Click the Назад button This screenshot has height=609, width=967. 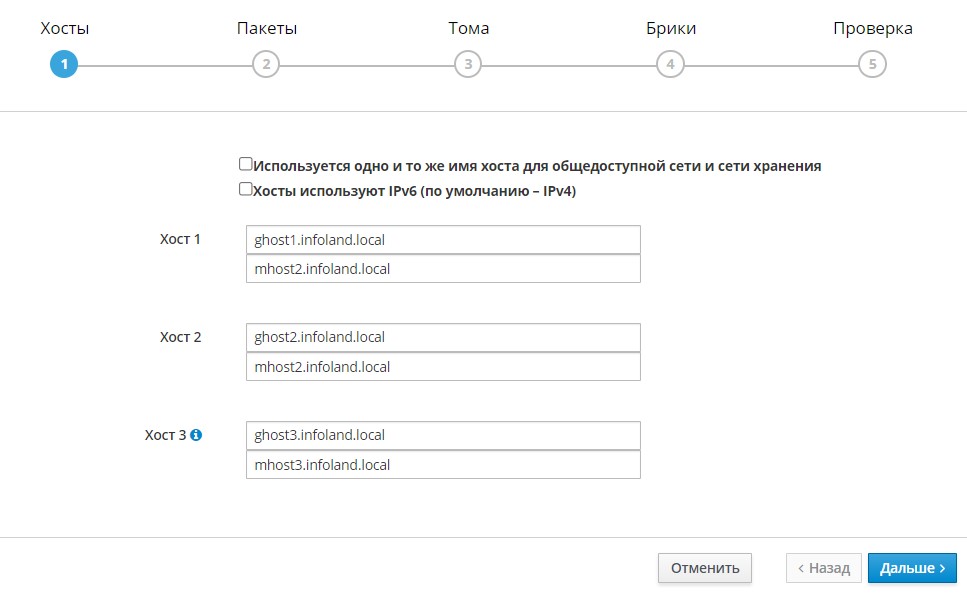tap(824, 568)
